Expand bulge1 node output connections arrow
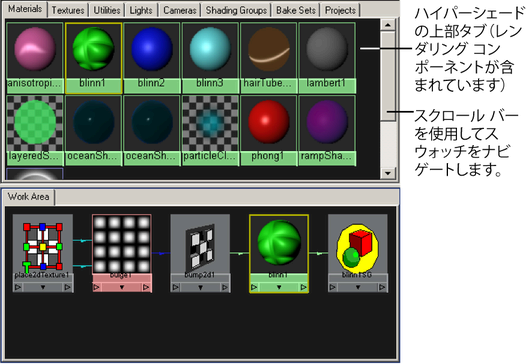The image size is (526, 364). point(146,287)
